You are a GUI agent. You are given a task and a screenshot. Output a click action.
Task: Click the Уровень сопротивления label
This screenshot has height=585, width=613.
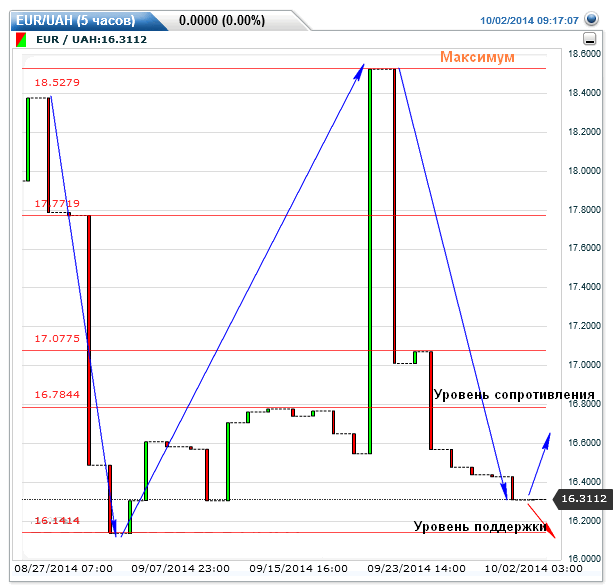(x=514, y=395)
